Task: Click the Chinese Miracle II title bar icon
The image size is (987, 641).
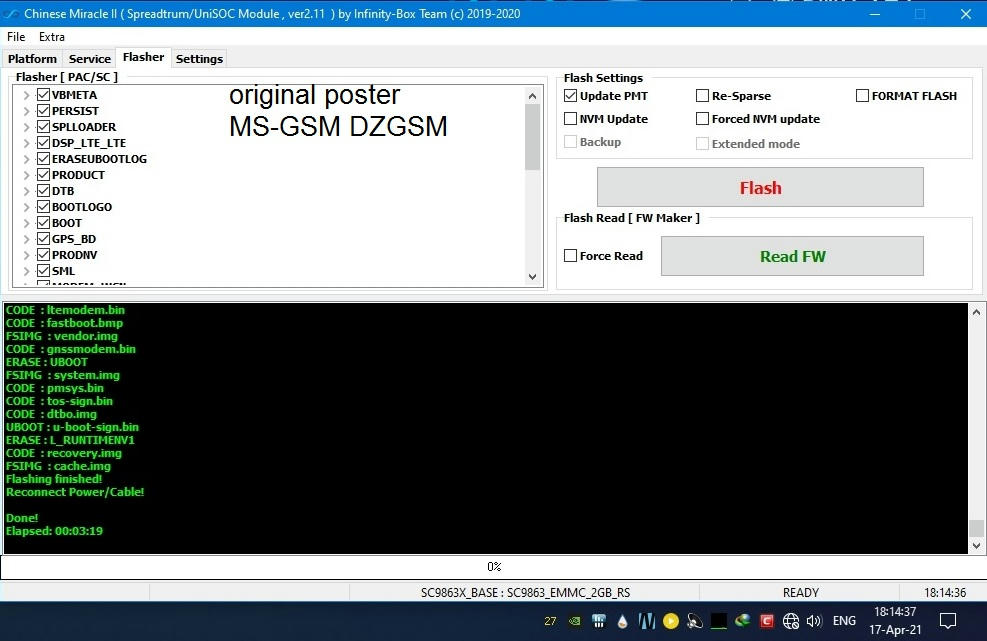Action: coord(11,13)
